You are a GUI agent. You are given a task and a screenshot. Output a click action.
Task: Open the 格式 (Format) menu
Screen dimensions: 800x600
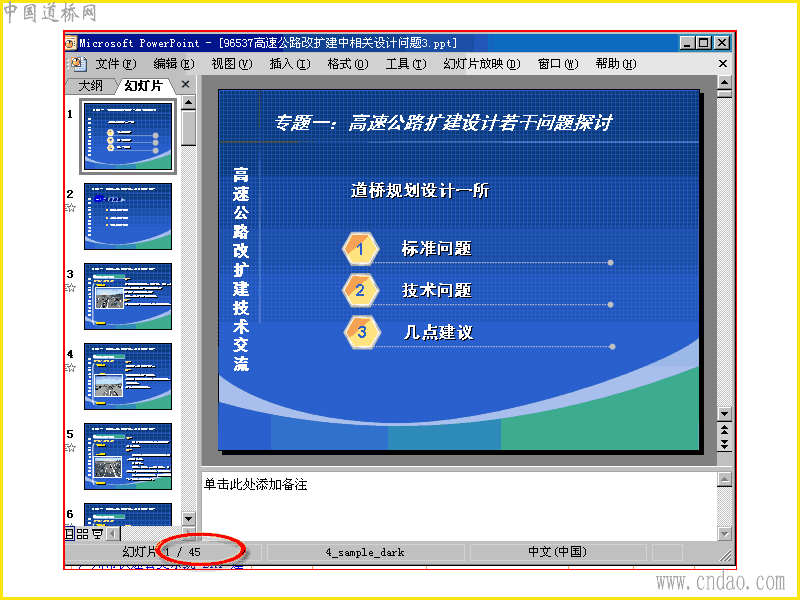click(x=347, y=64)
